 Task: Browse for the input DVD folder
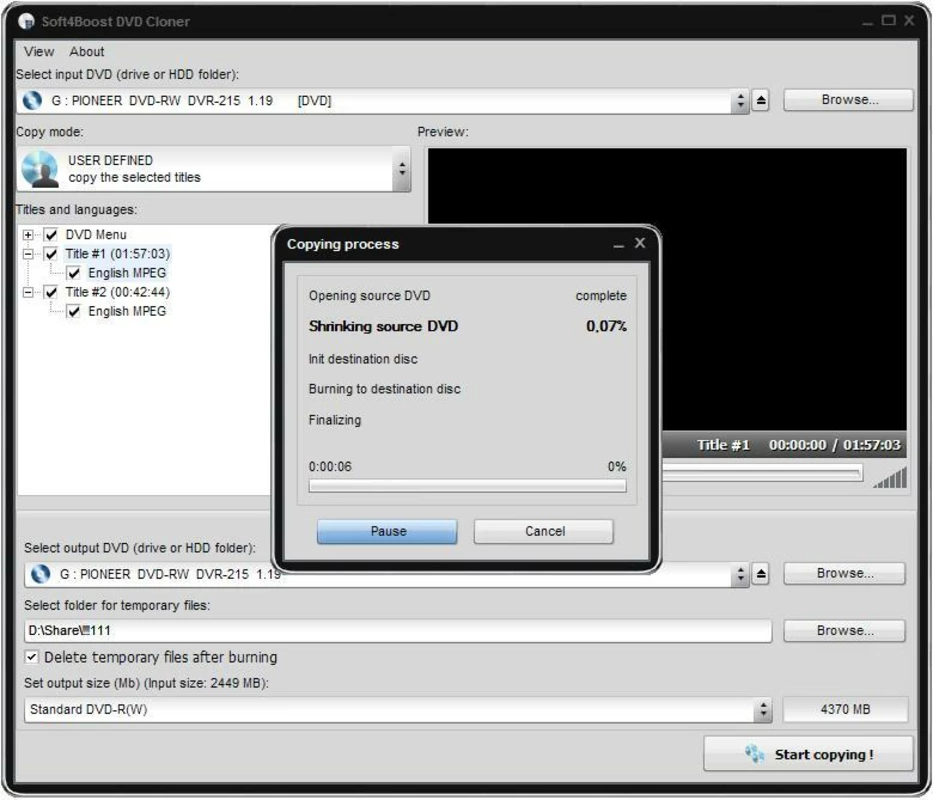[x=849, y=100]
